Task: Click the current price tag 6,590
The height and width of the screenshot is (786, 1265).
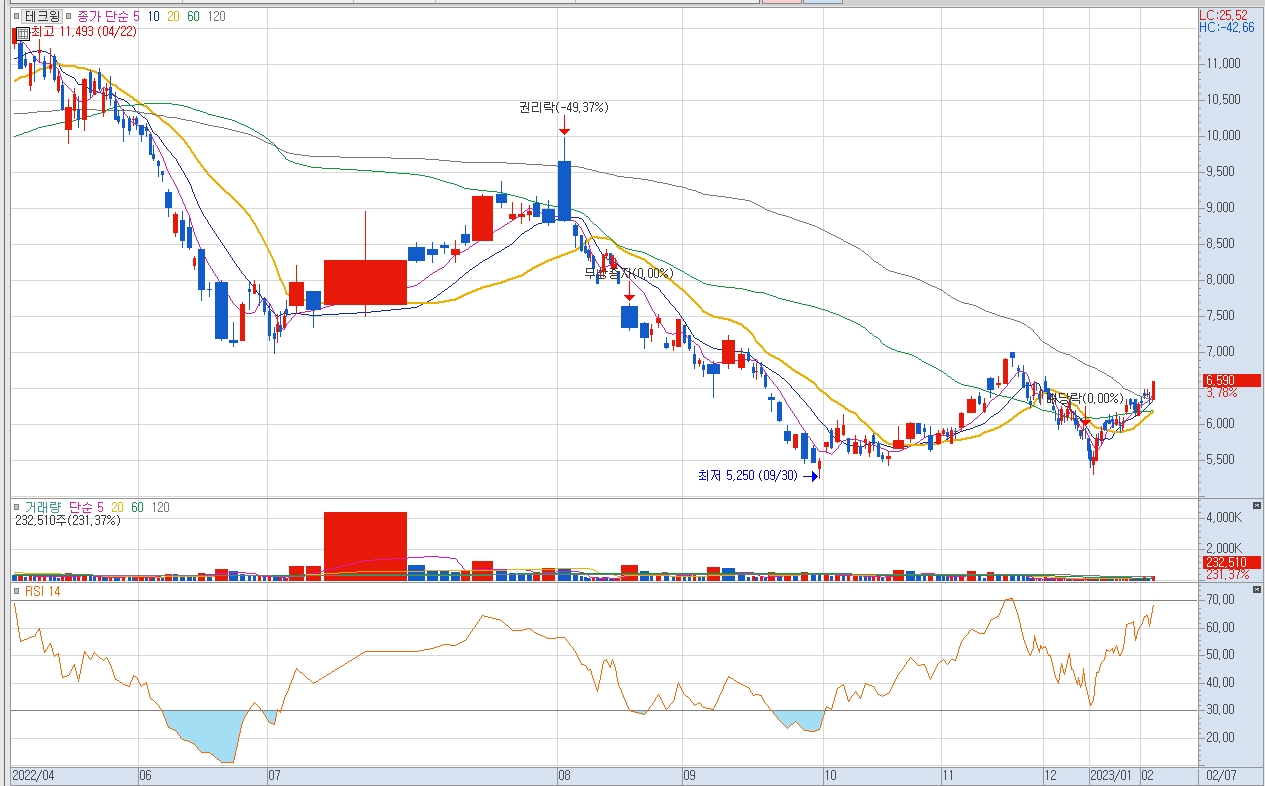Action: pos(1230,380)
